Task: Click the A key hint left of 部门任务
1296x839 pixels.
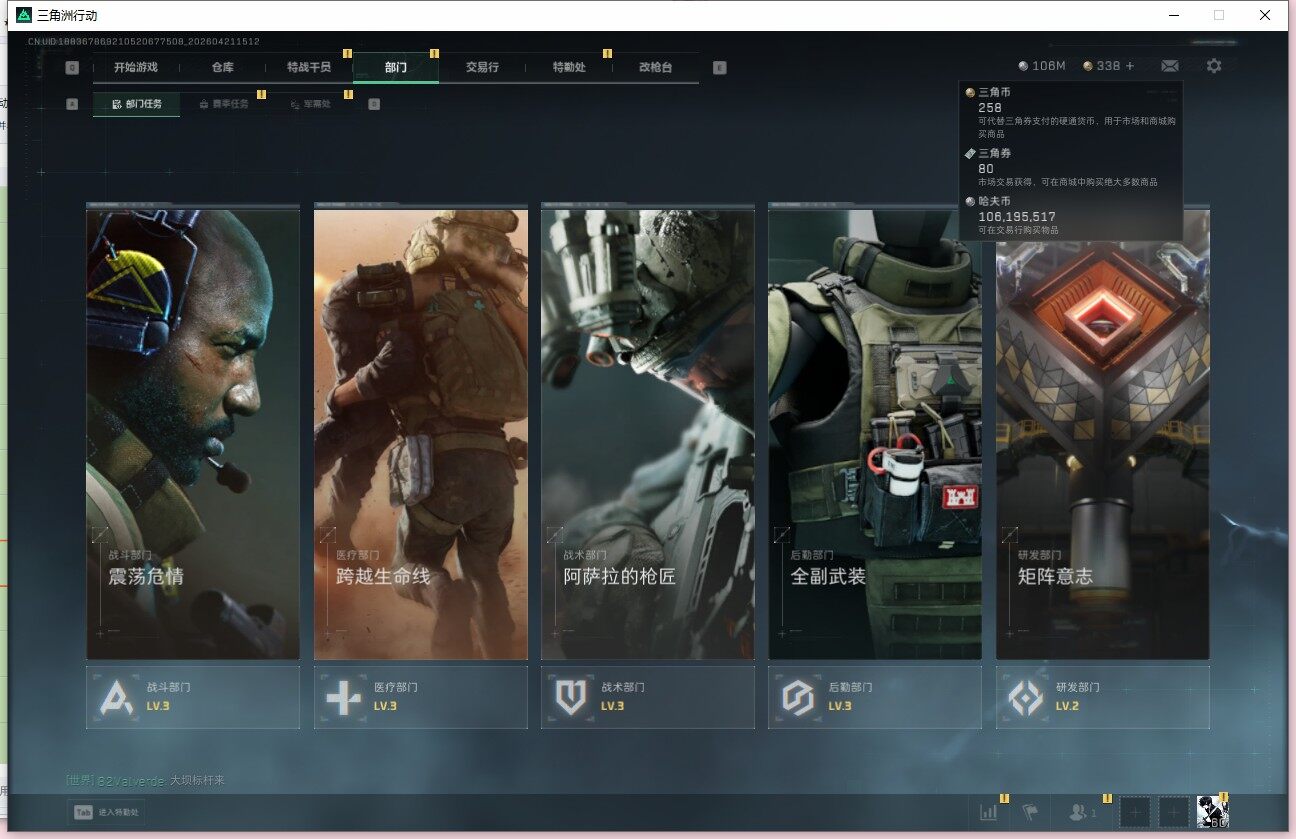Action: coord(72,103)
